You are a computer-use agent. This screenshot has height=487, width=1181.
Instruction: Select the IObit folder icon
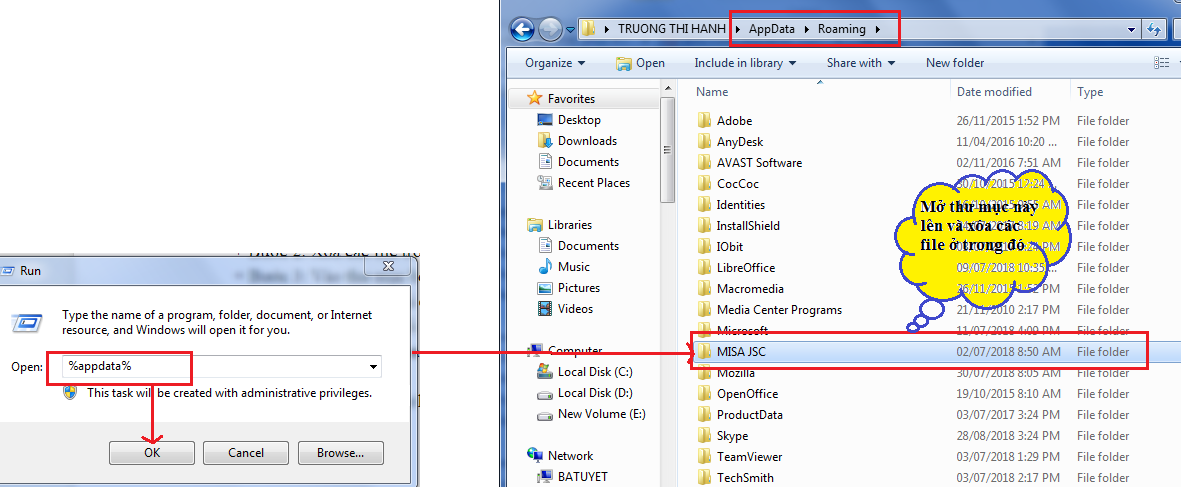[704, 247]
